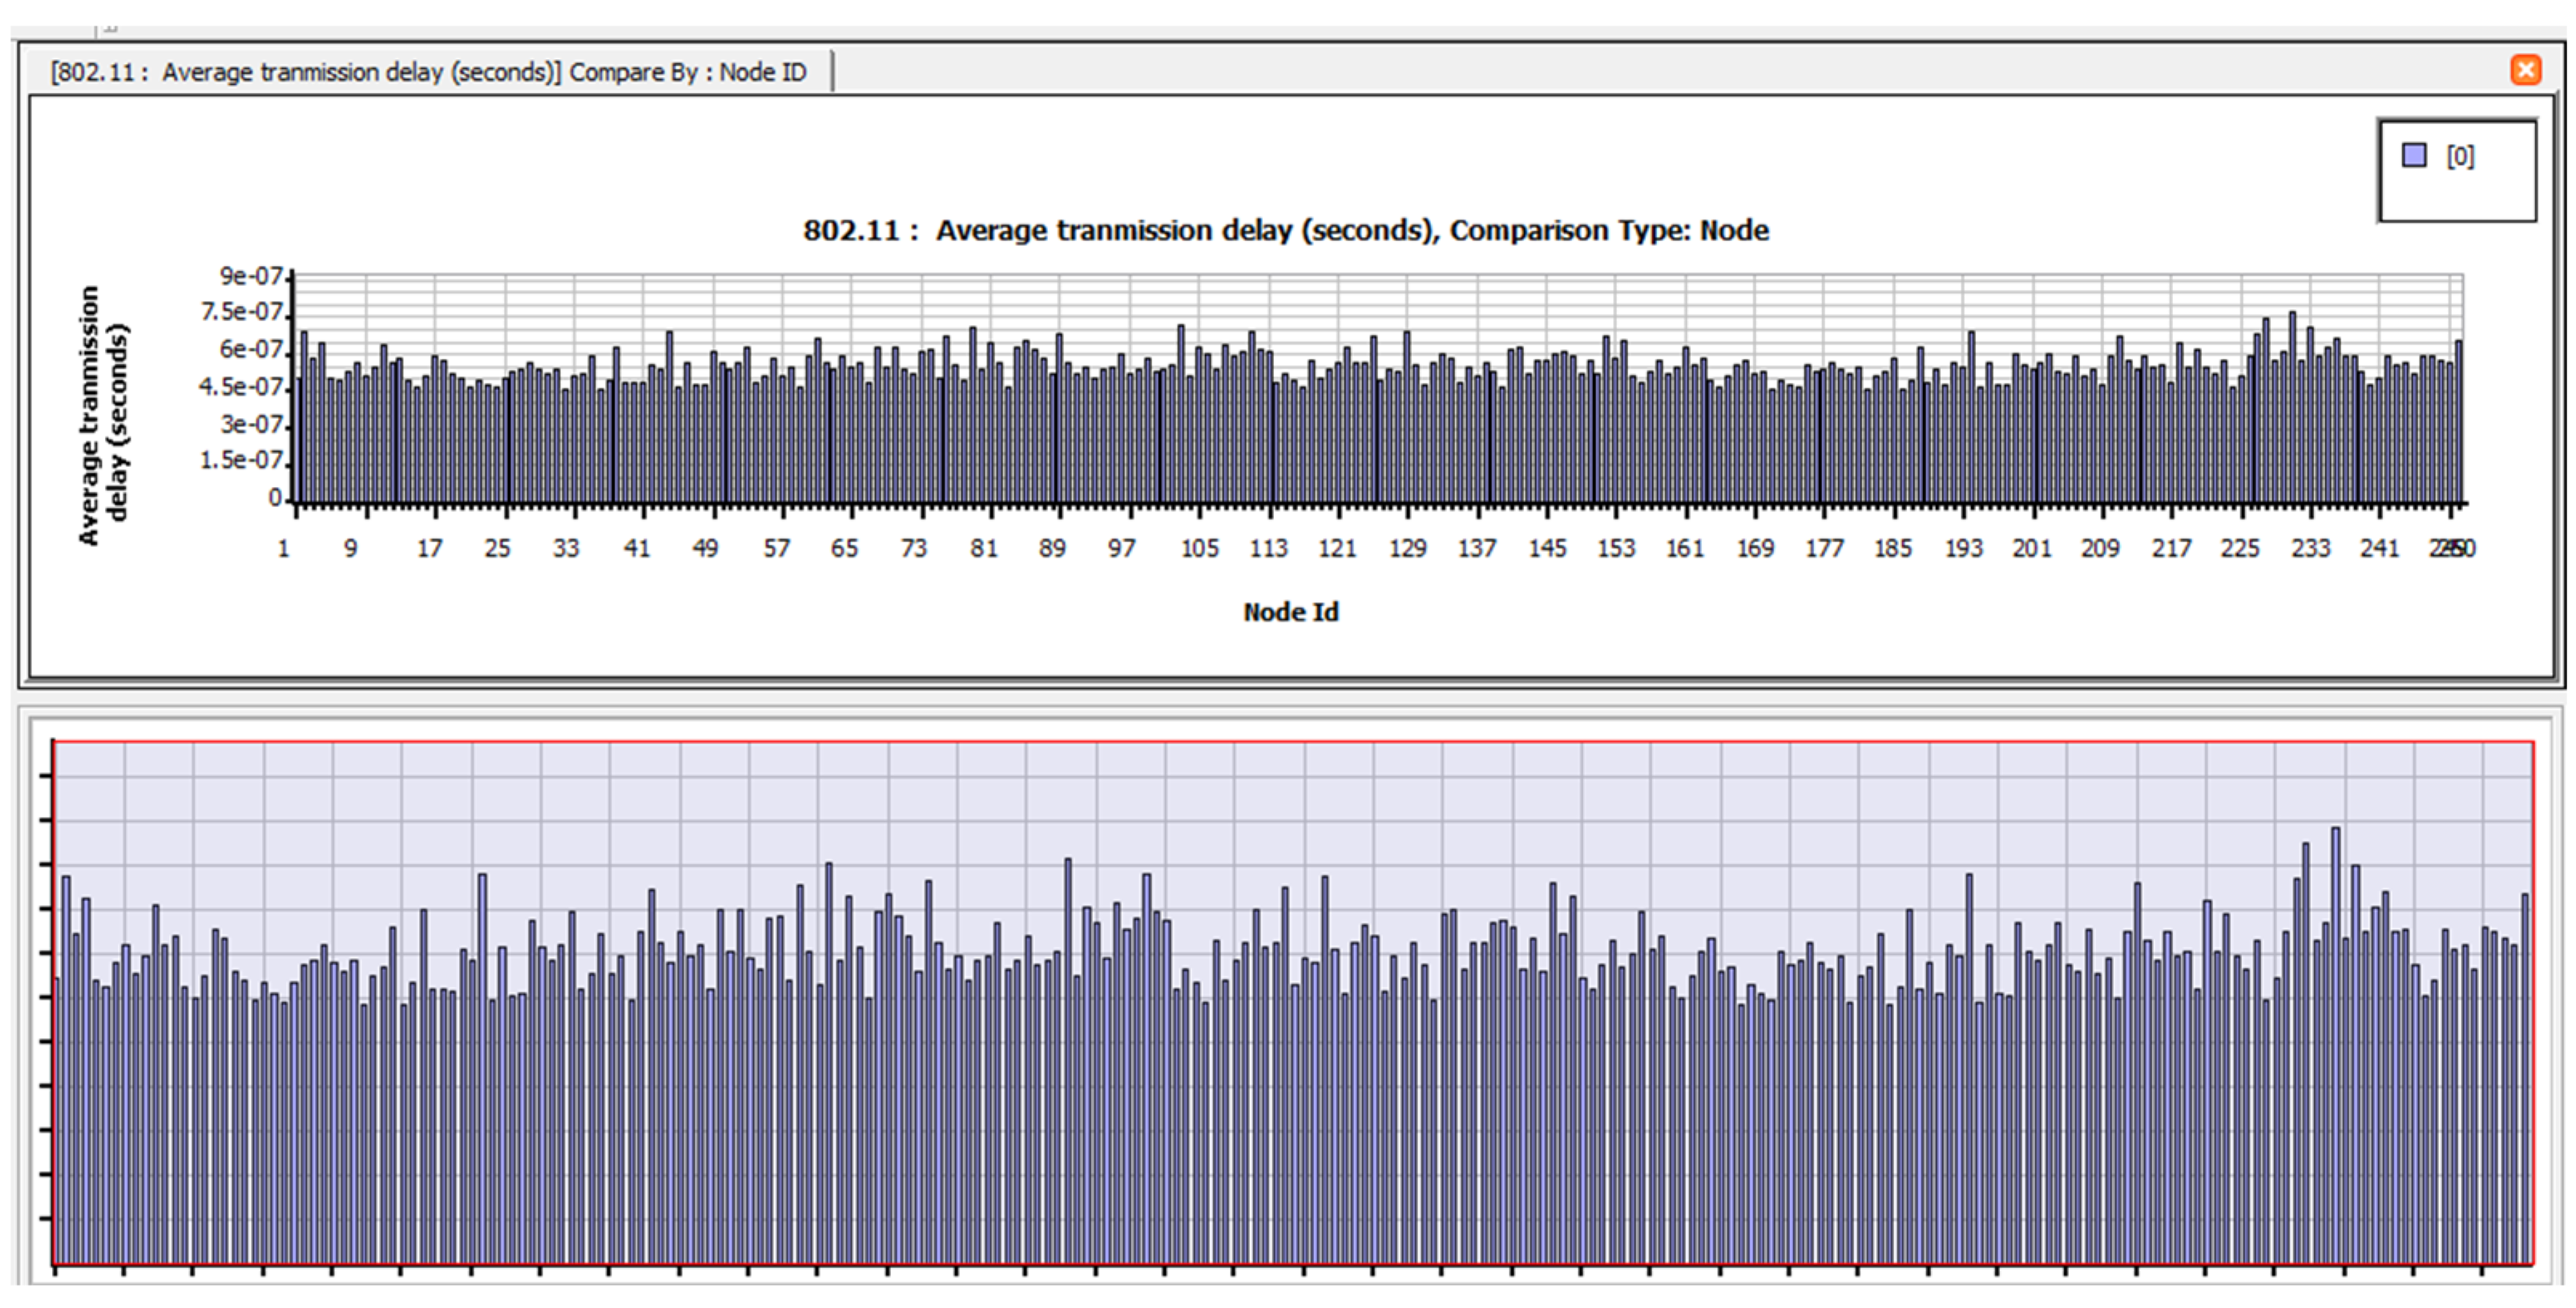Click the 7.5e-07 y-axis tick label
2576x1308 pixels.
pyautogui.click(x=241, y=312)
